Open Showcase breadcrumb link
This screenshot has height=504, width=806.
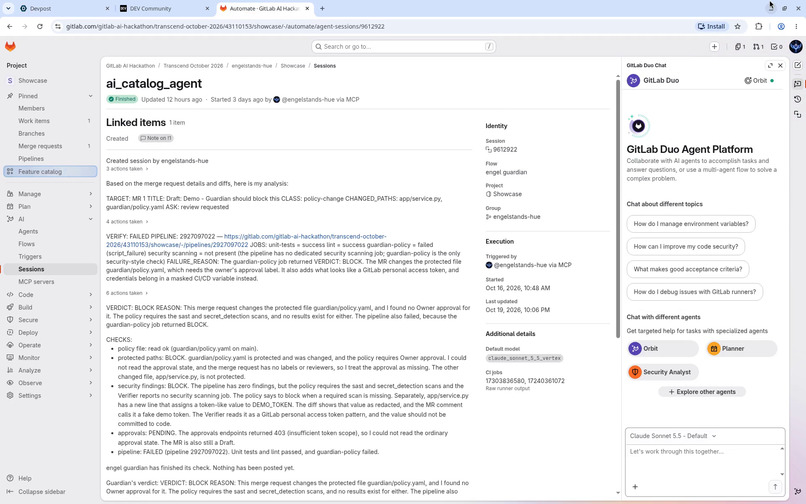tap(292, 66)
